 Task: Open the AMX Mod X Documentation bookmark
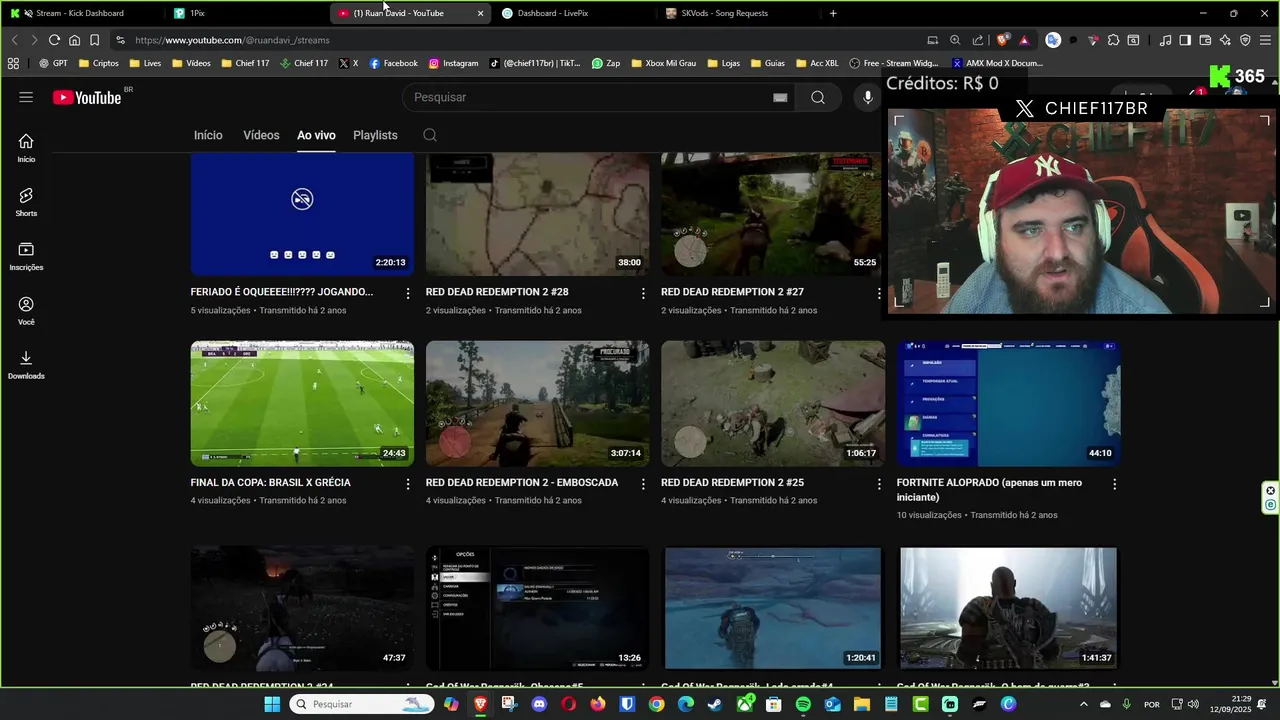[997, 63]
